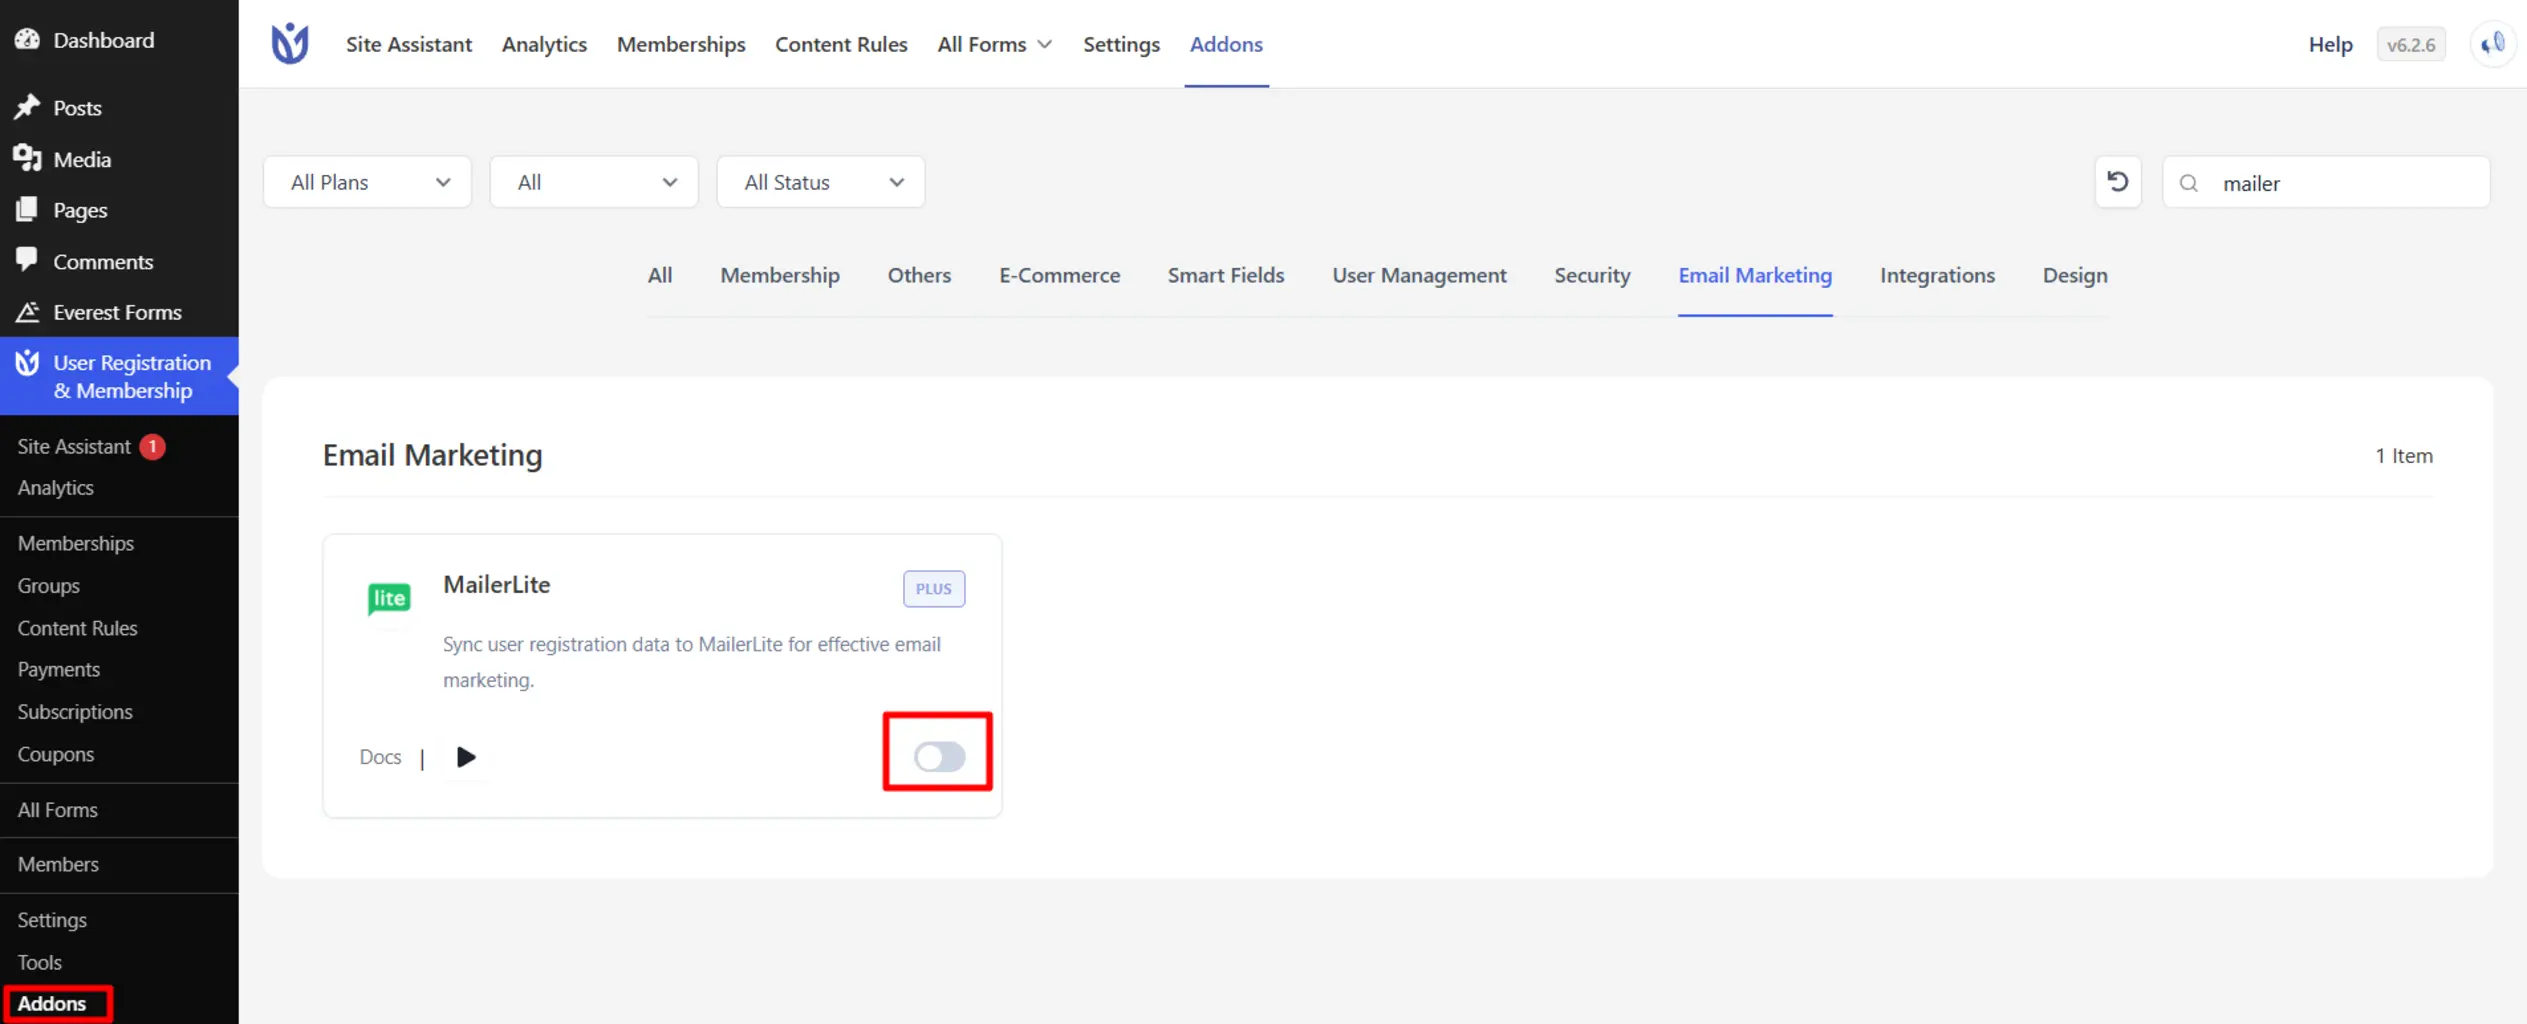Click the Dashboard gauge icon in sidebar
The image size is (2527, 1024).
point(27,40)
